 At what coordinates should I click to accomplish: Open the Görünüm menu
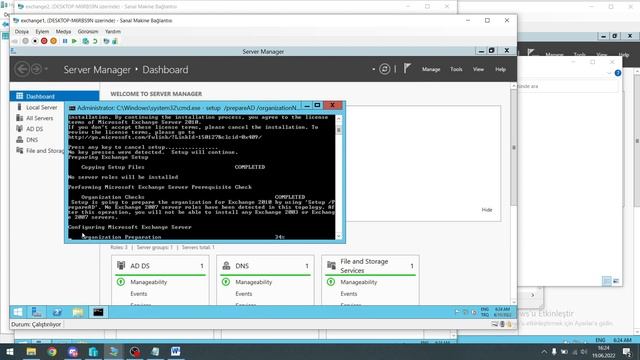[88, 31]
